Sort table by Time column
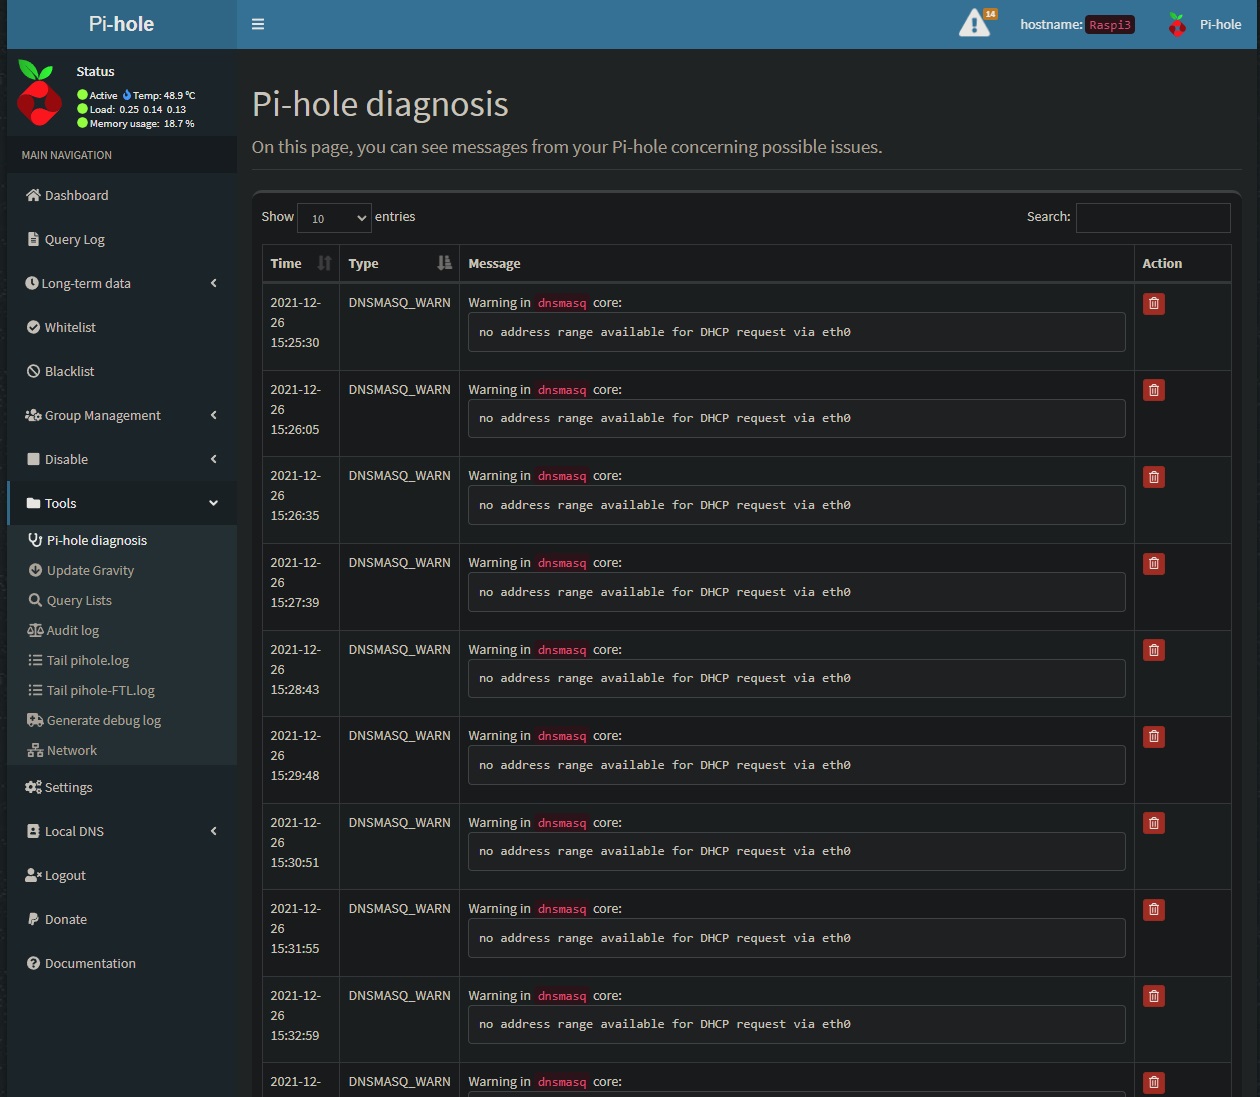 click(x=300, y=263)
